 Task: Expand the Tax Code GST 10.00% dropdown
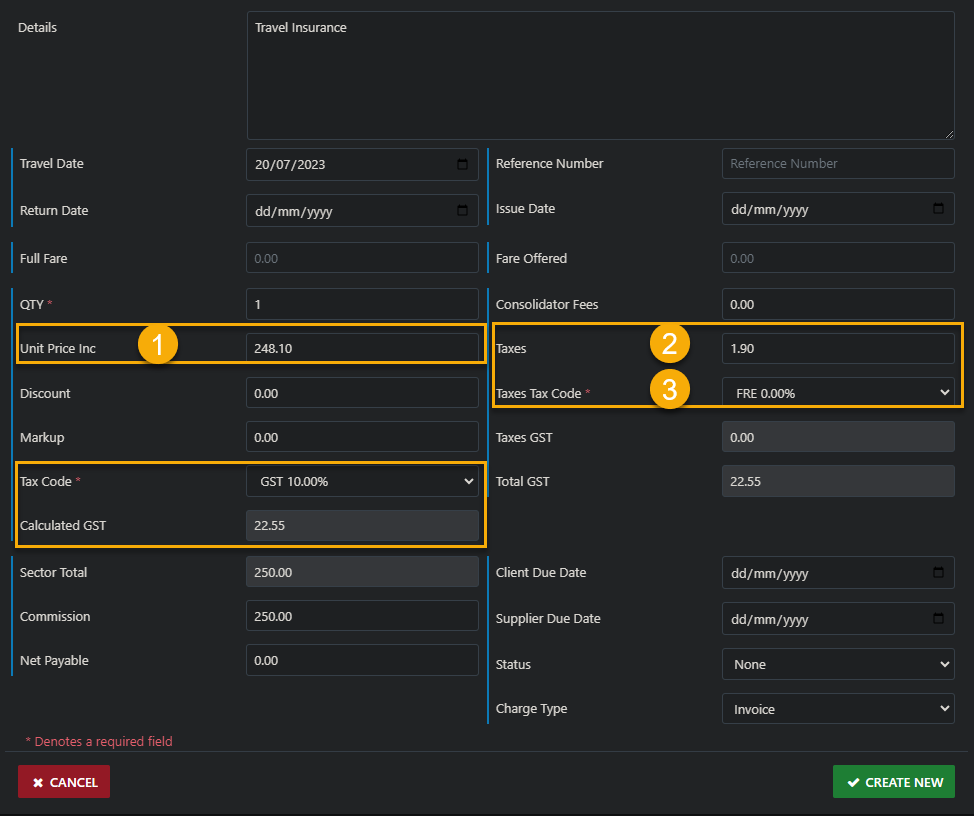pyautogui.click(x=362, y=481)
